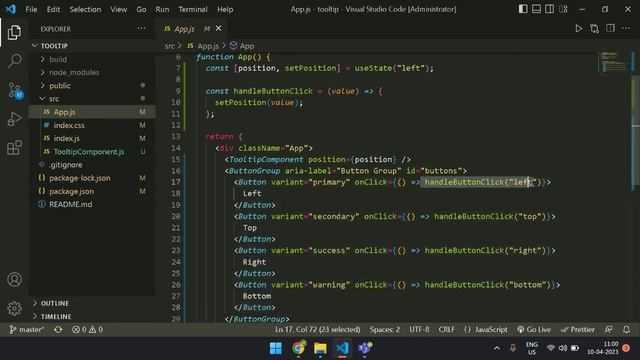Open the Selection menu

pos(85,9)
